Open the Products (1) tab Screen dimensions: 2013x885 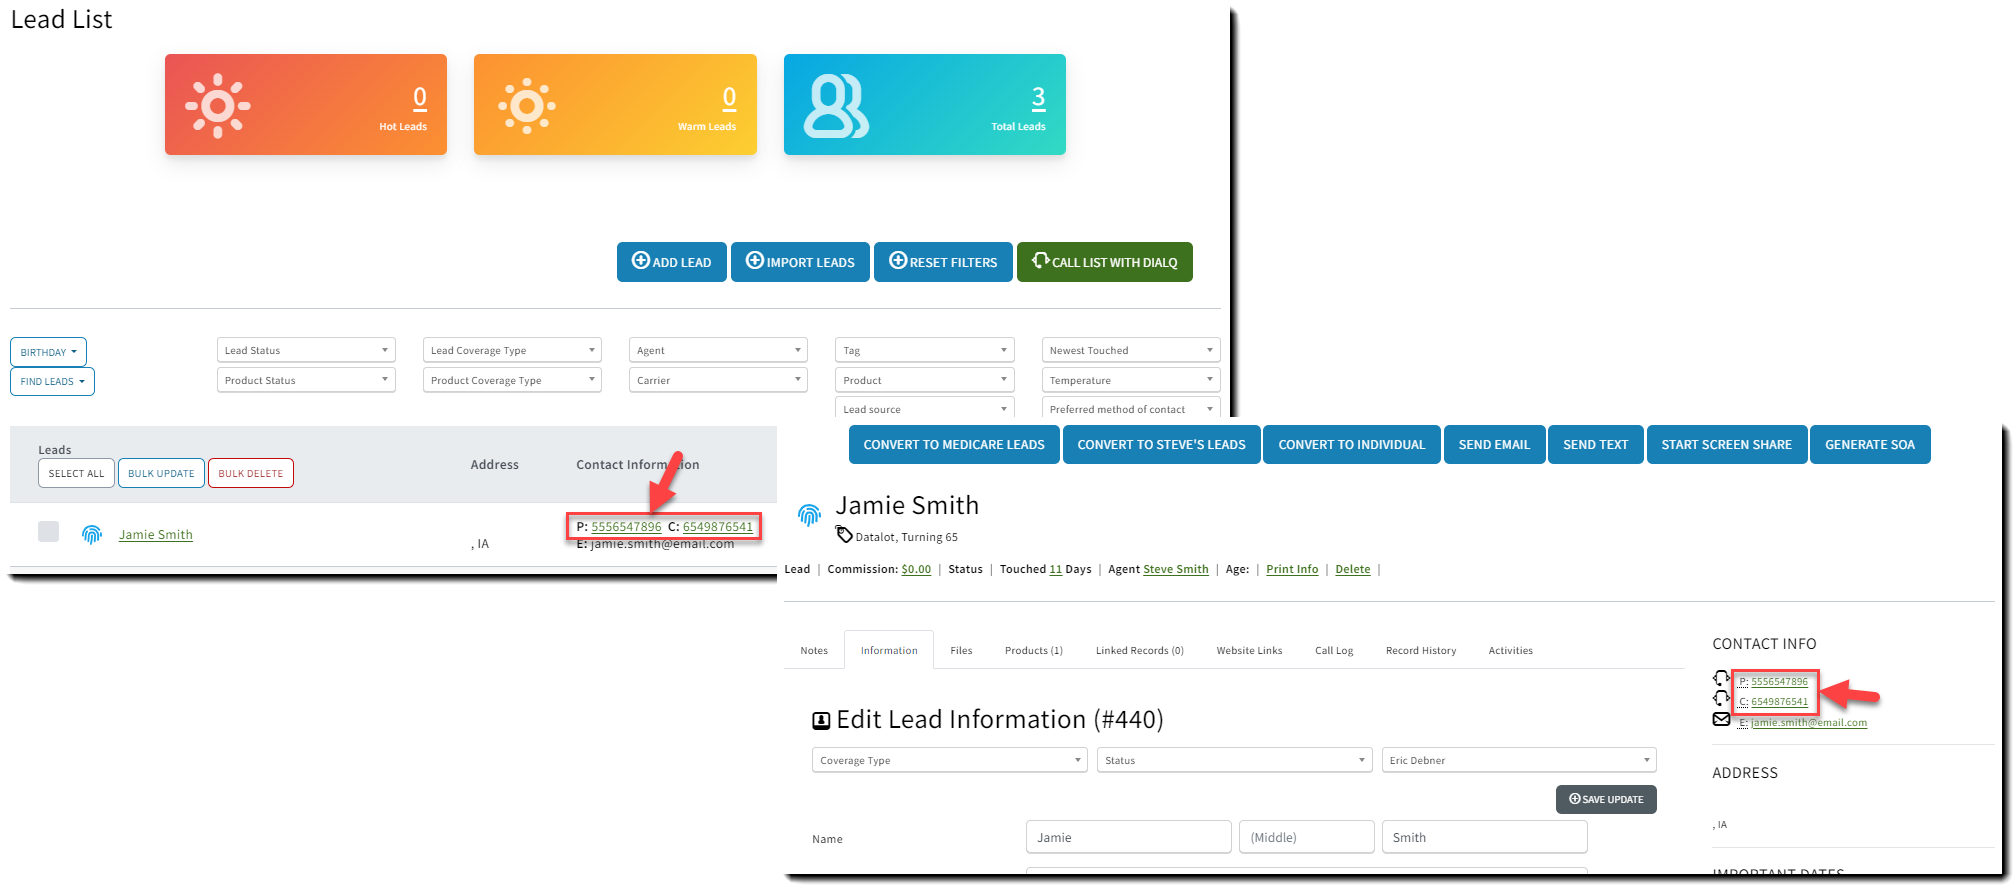(1034, 650)
